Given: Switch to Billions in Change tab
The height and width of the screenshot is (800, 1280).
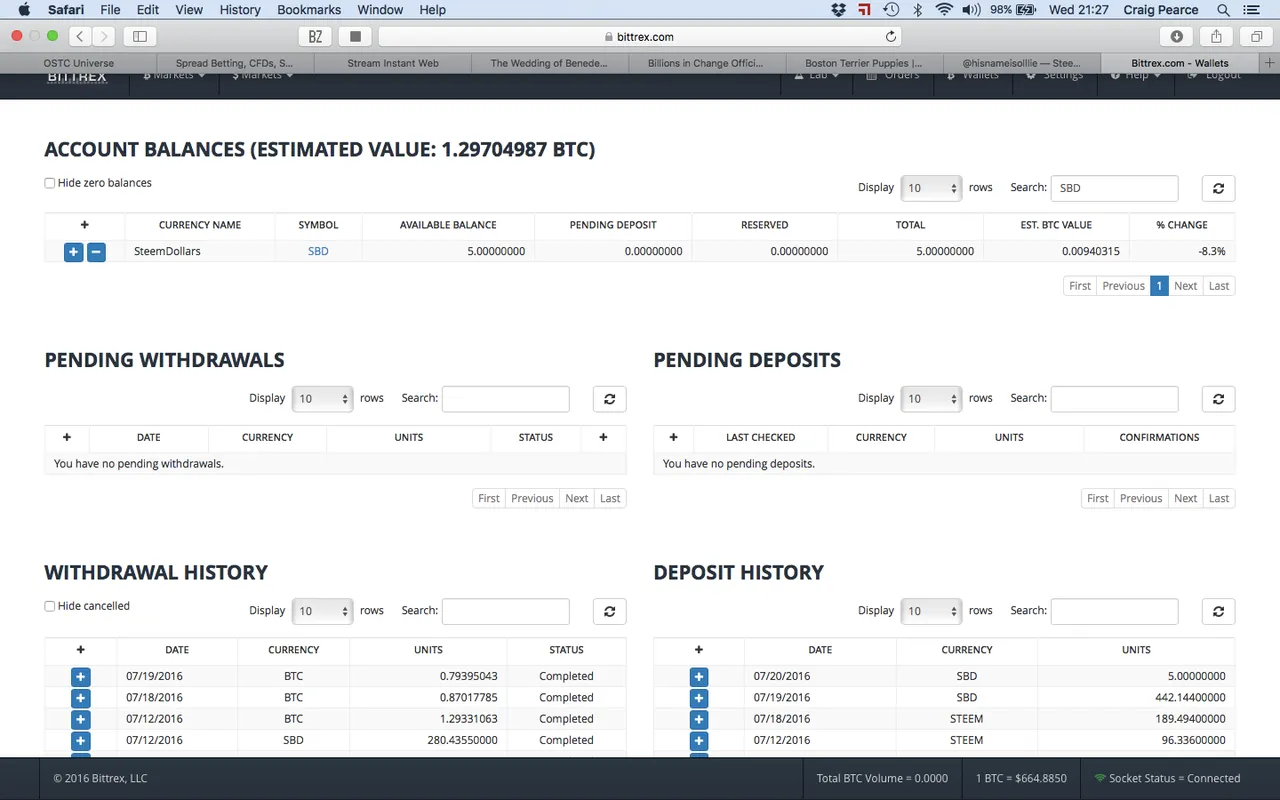Looking at the screenshot, I should 707,63.
